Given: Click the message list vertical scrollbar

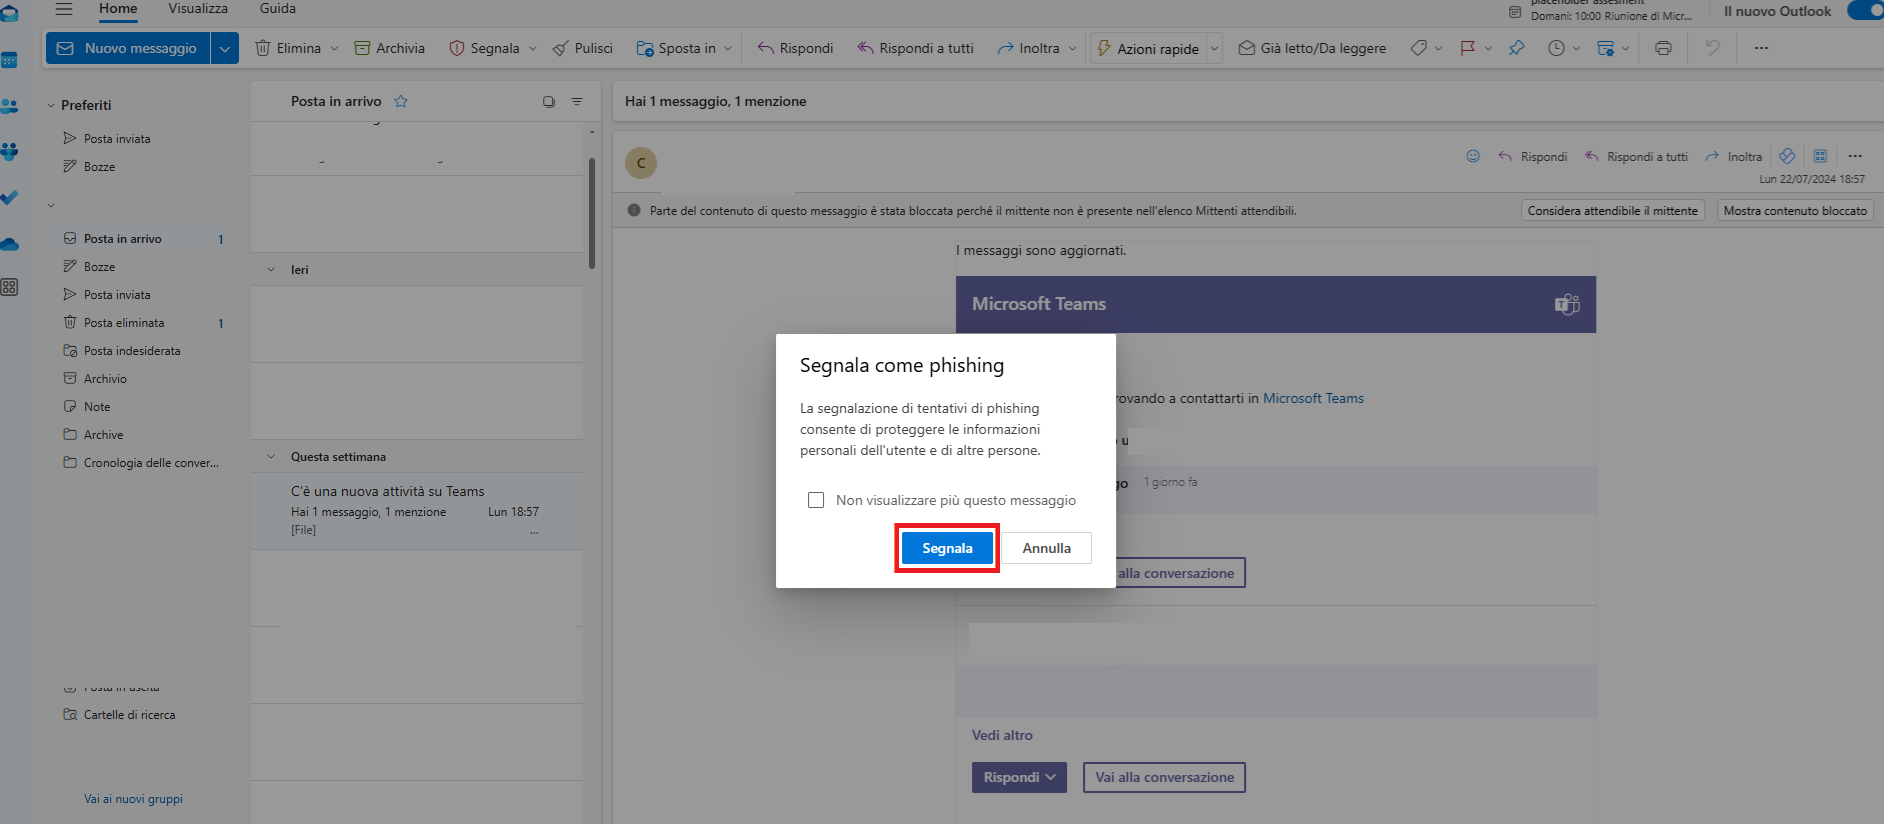Looking at the screenshot, I should [592, 212].
